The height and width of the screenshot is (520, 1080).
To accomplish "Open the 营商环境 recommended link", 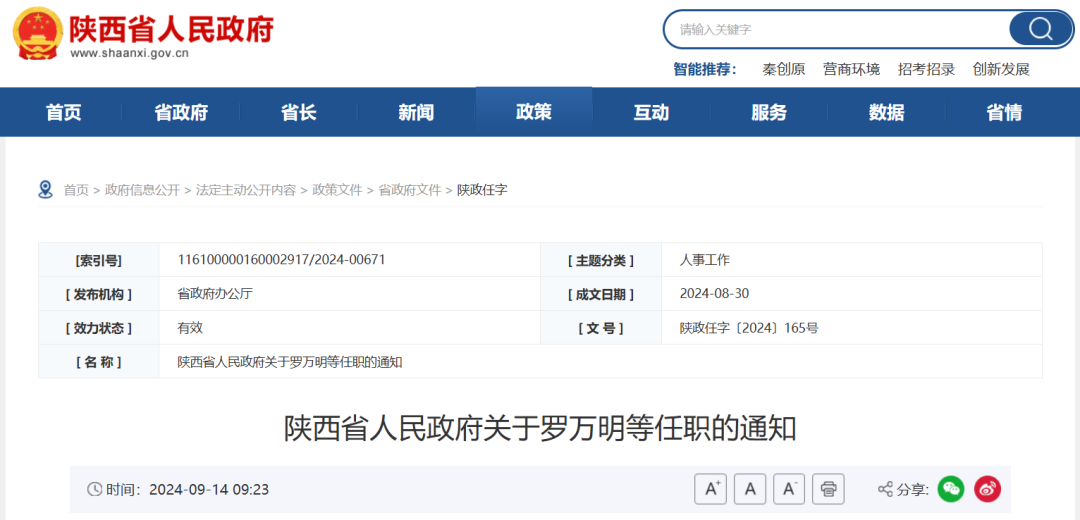I will click(x=851, y=69).
